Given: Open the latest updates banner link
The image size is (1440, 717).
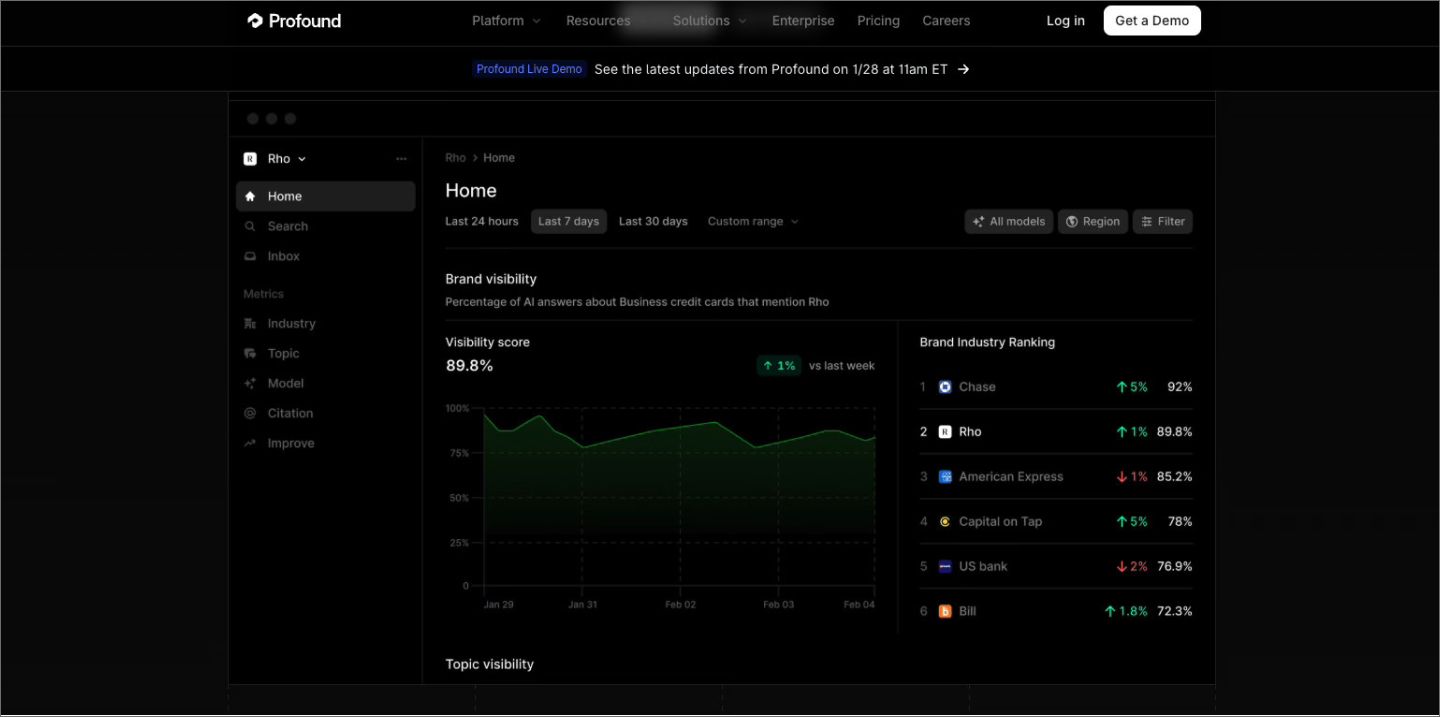Looking at the screenshot, I should coord(771,69).
